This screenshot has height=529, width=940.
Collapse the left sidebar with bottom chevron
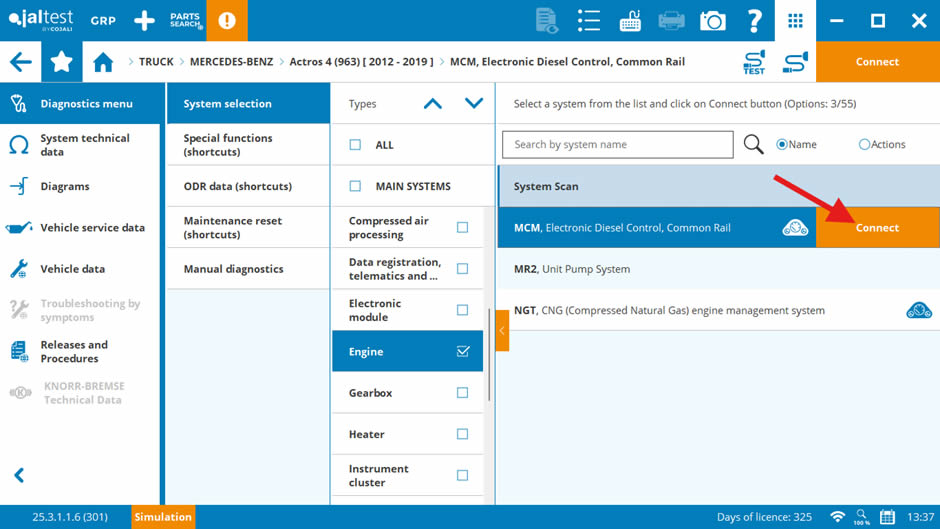(19, 476)
